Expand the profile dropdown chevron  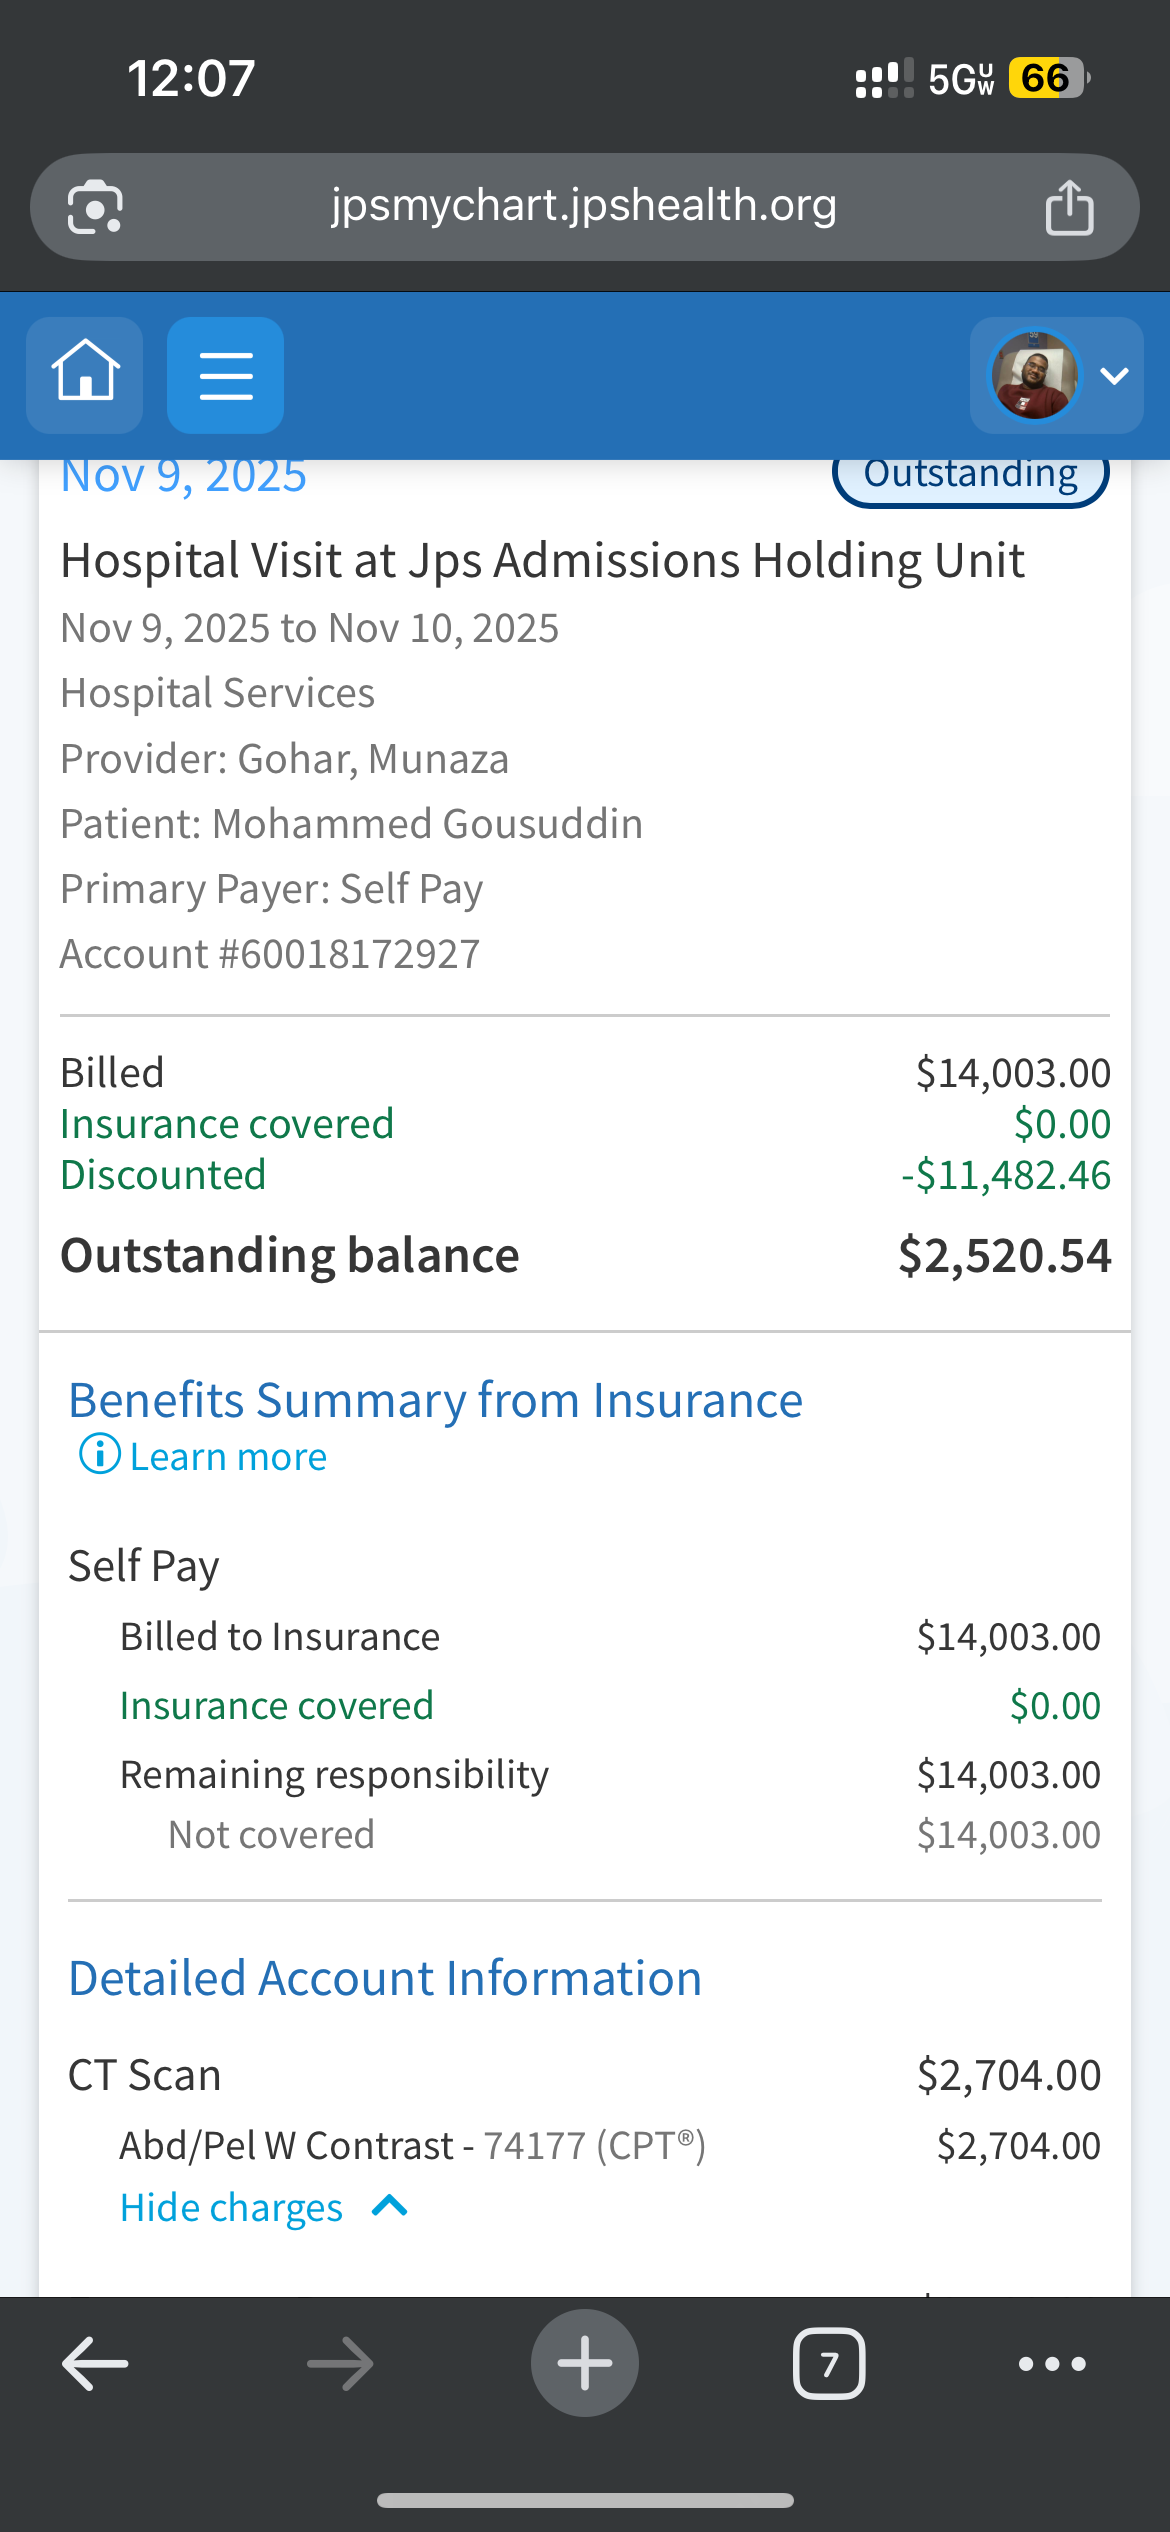1114,376
